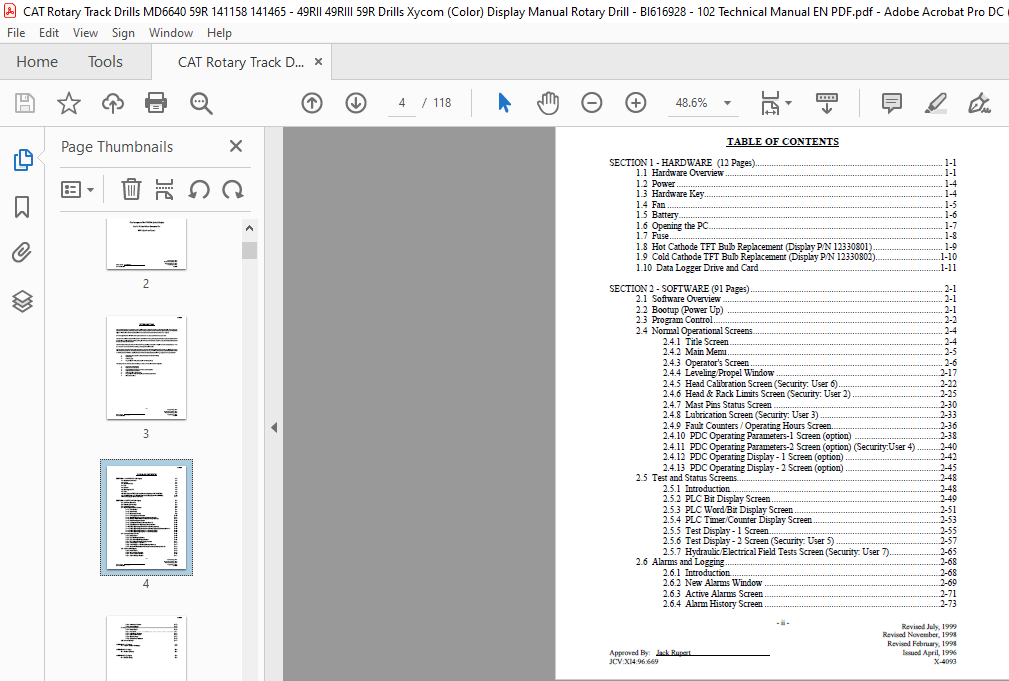Select page 2 thumbnail
Screen dimensions: 1009x681
[x=146, y=243]
